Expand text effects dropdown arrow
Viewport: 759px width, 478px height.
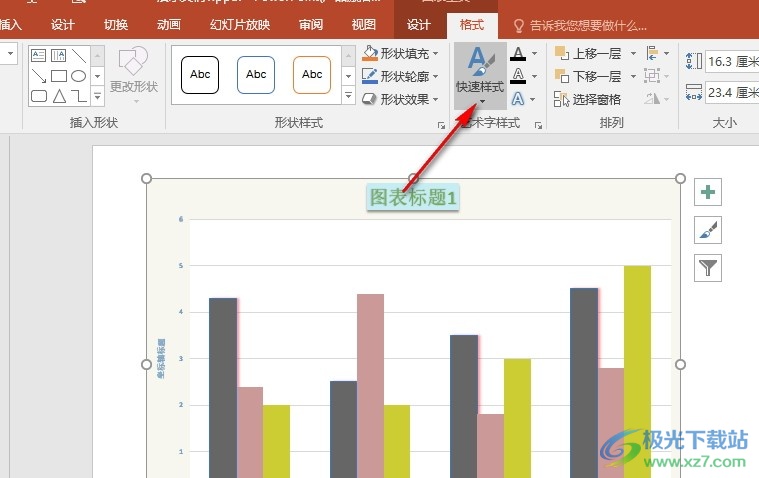point(533,99)
